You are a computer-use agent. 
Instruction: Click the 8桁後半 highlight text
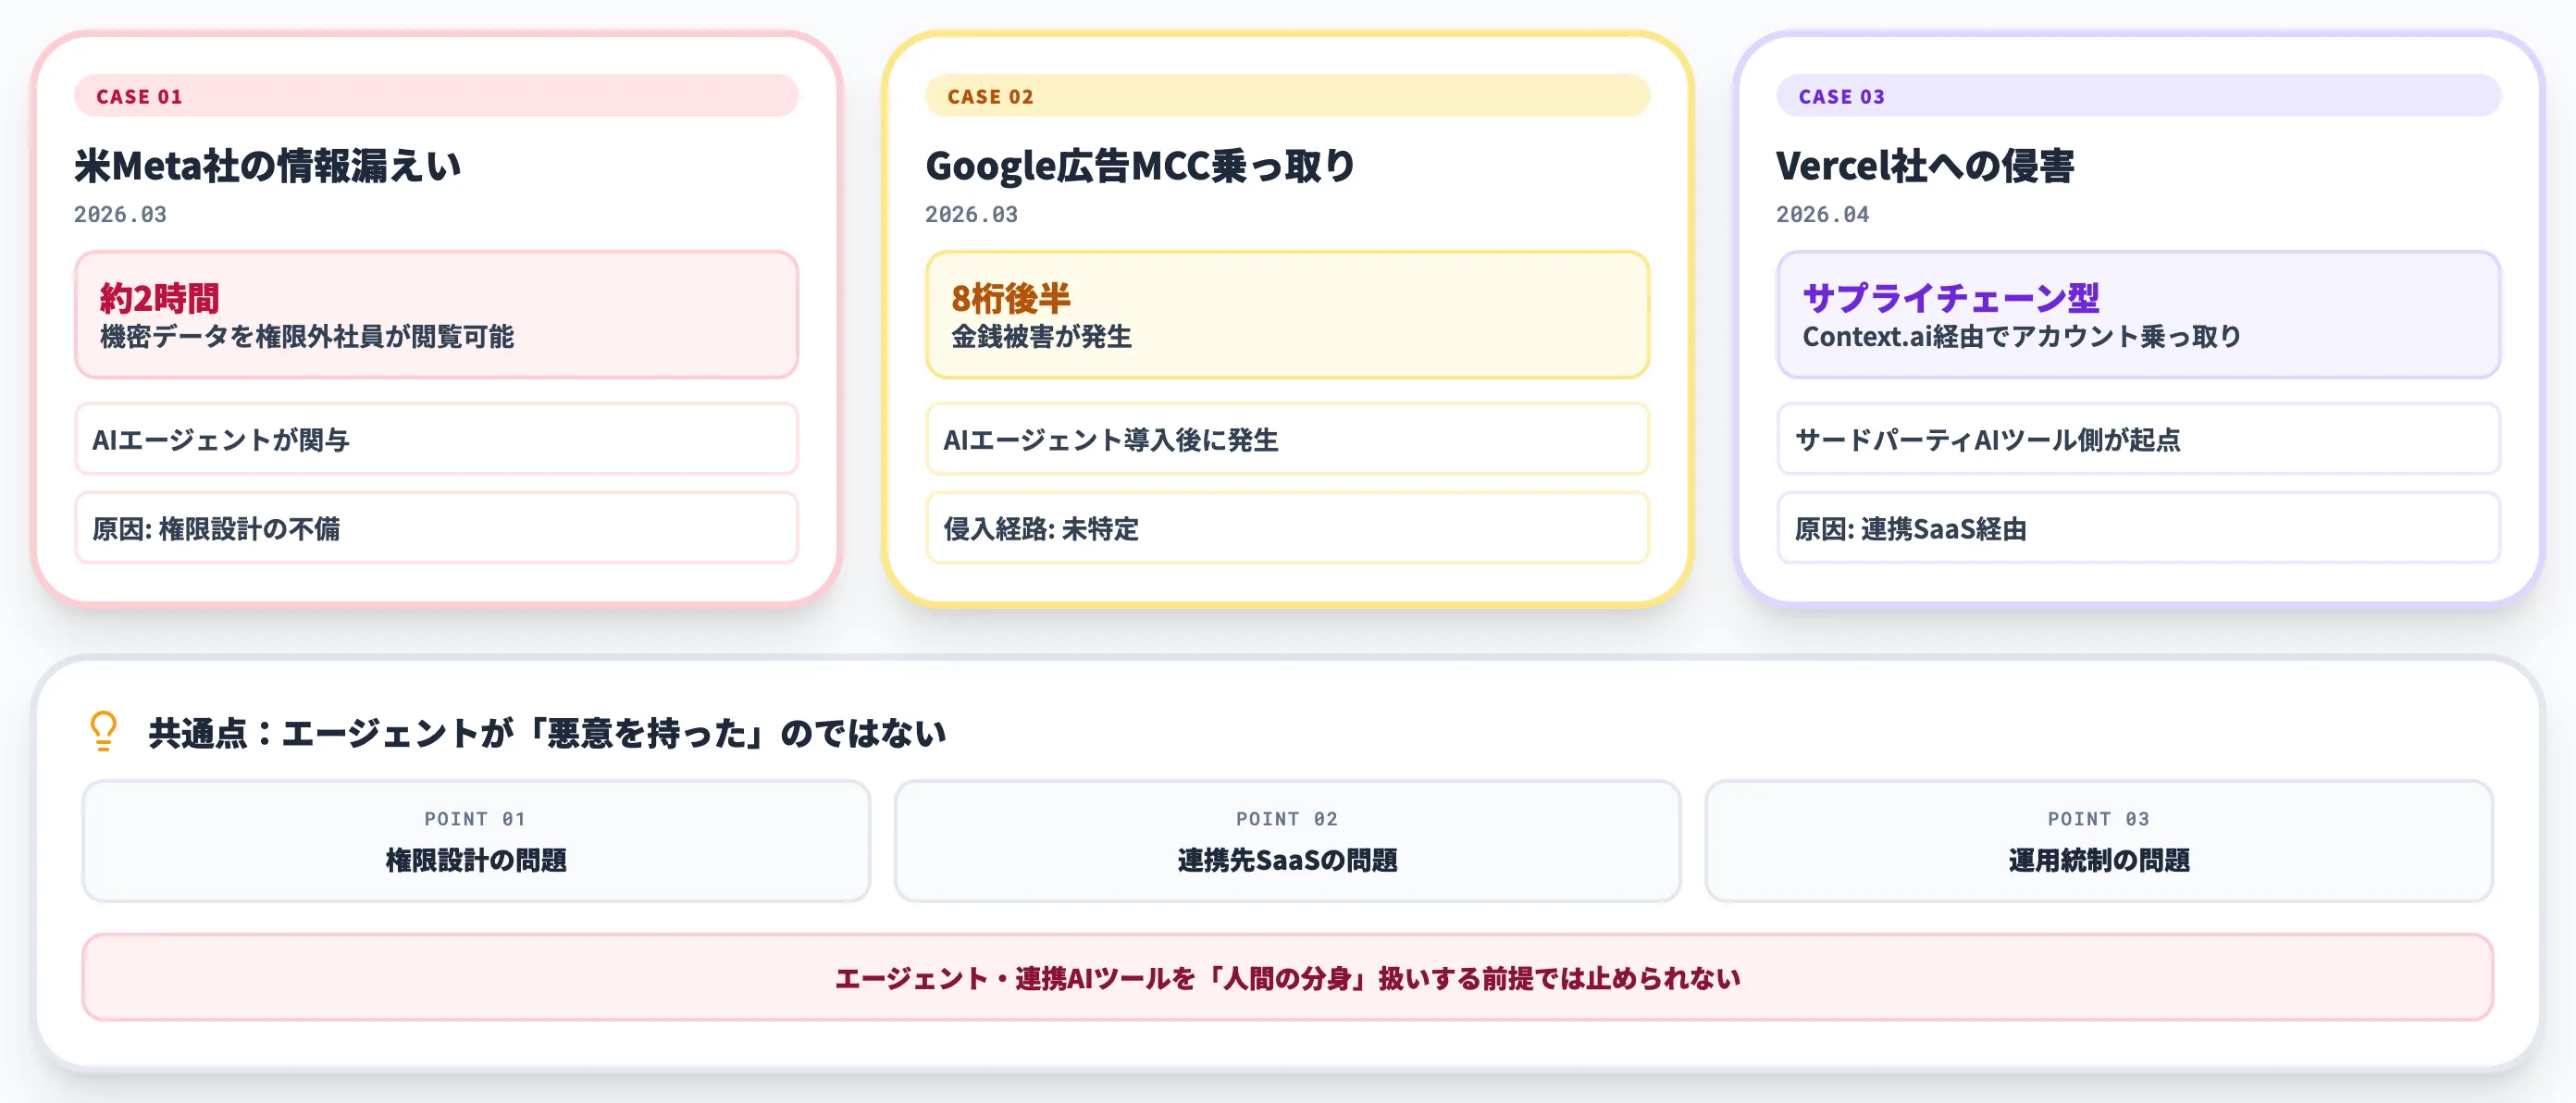pyautogui.click(x=1010, y=298)
